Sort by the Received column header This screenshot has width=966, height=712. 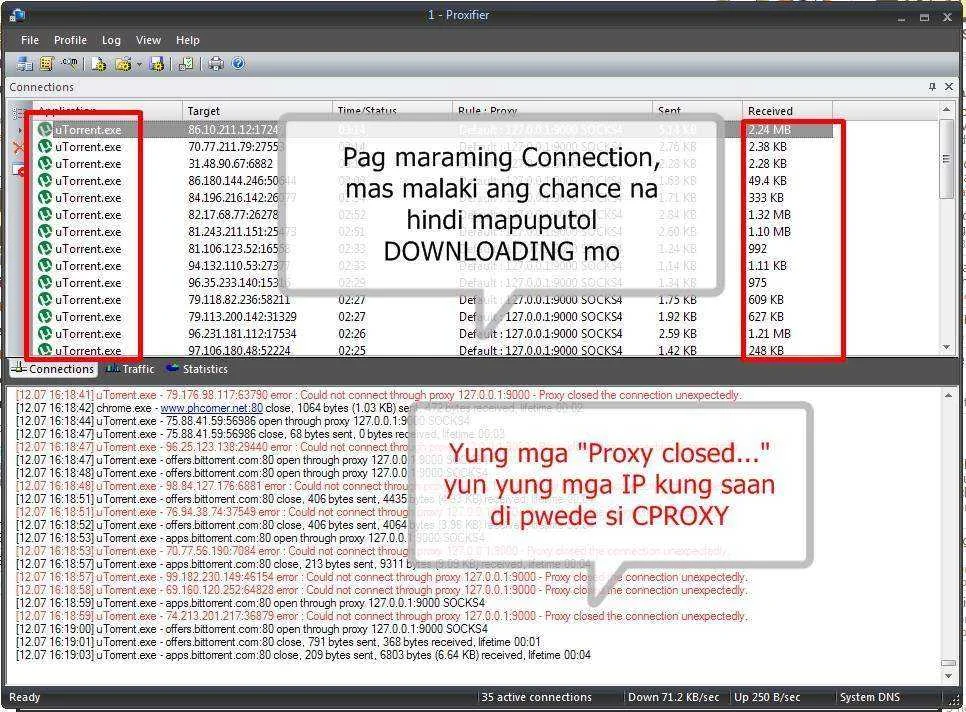point(787,111)
